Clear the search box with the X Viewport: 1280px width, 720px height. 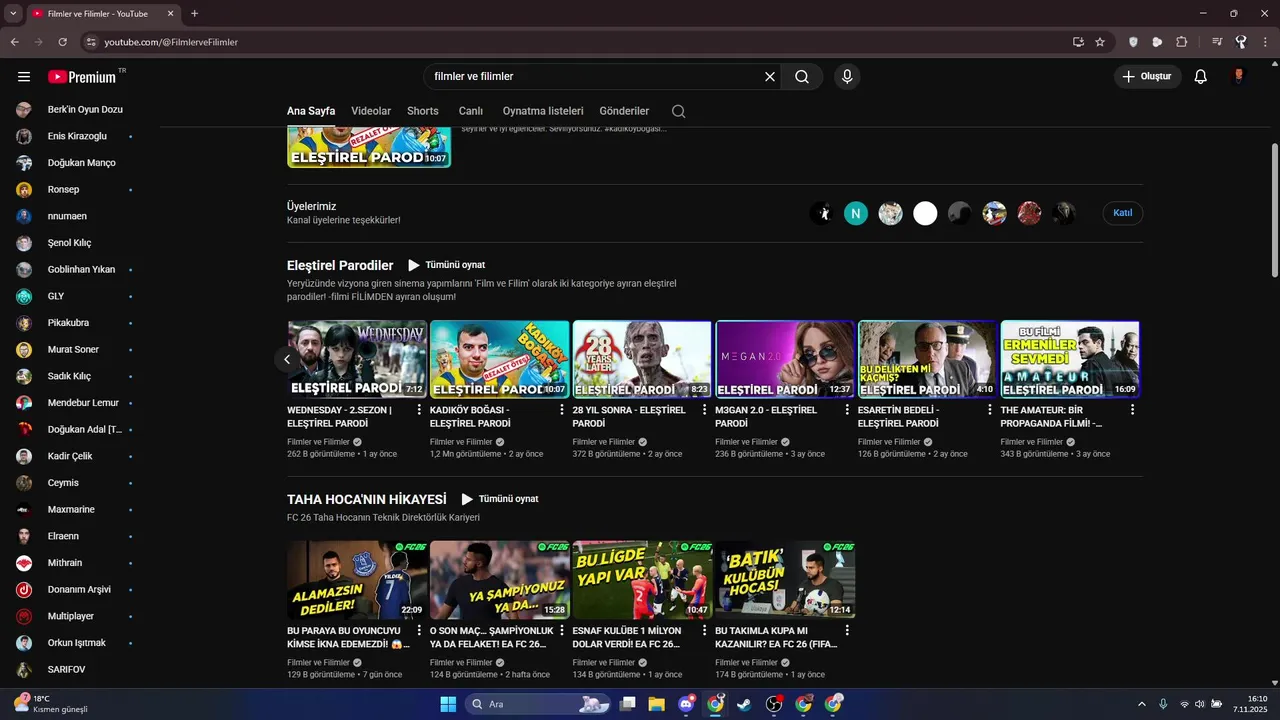pyautogui.click(x=770, y=77)
